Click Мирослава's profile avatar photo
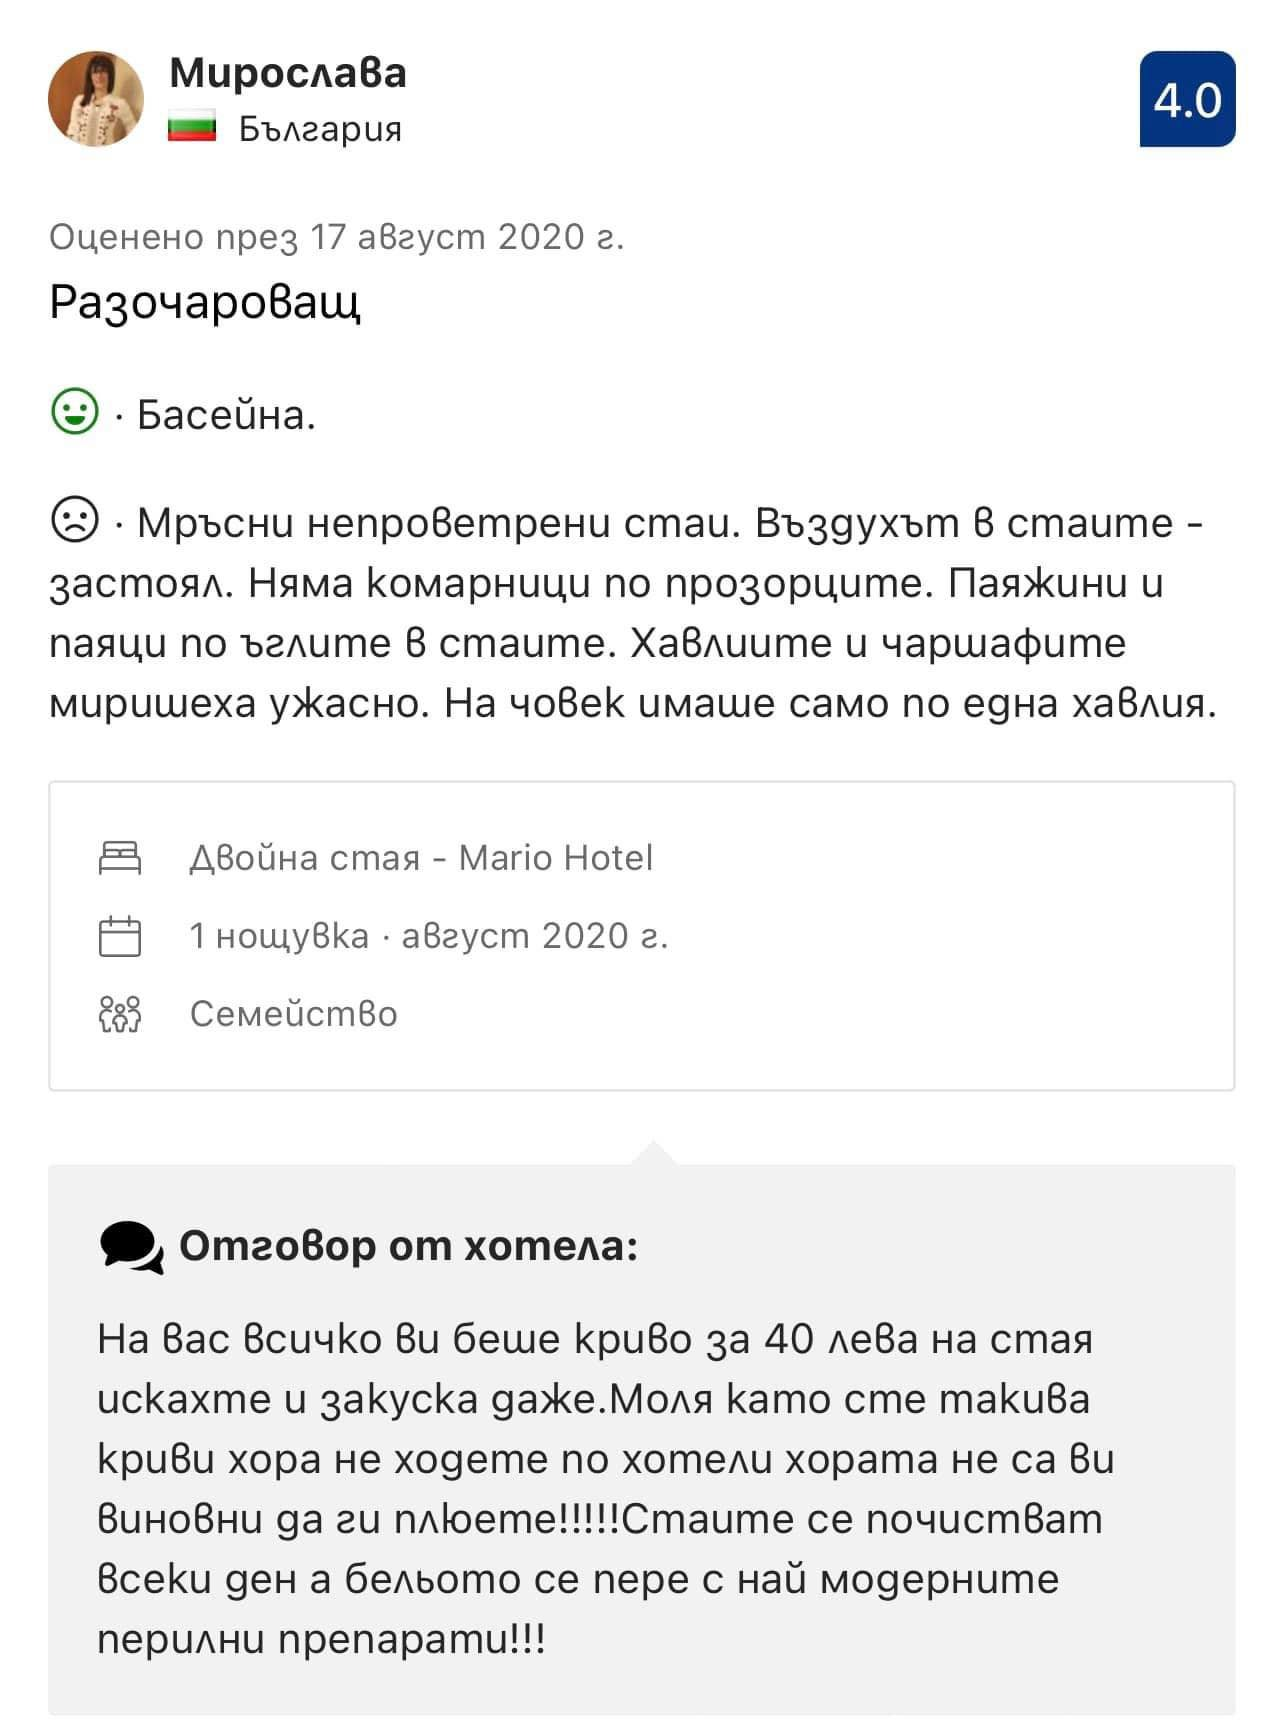The image size is (1284, 1731). pyautogui.click(x=96, y=99)
